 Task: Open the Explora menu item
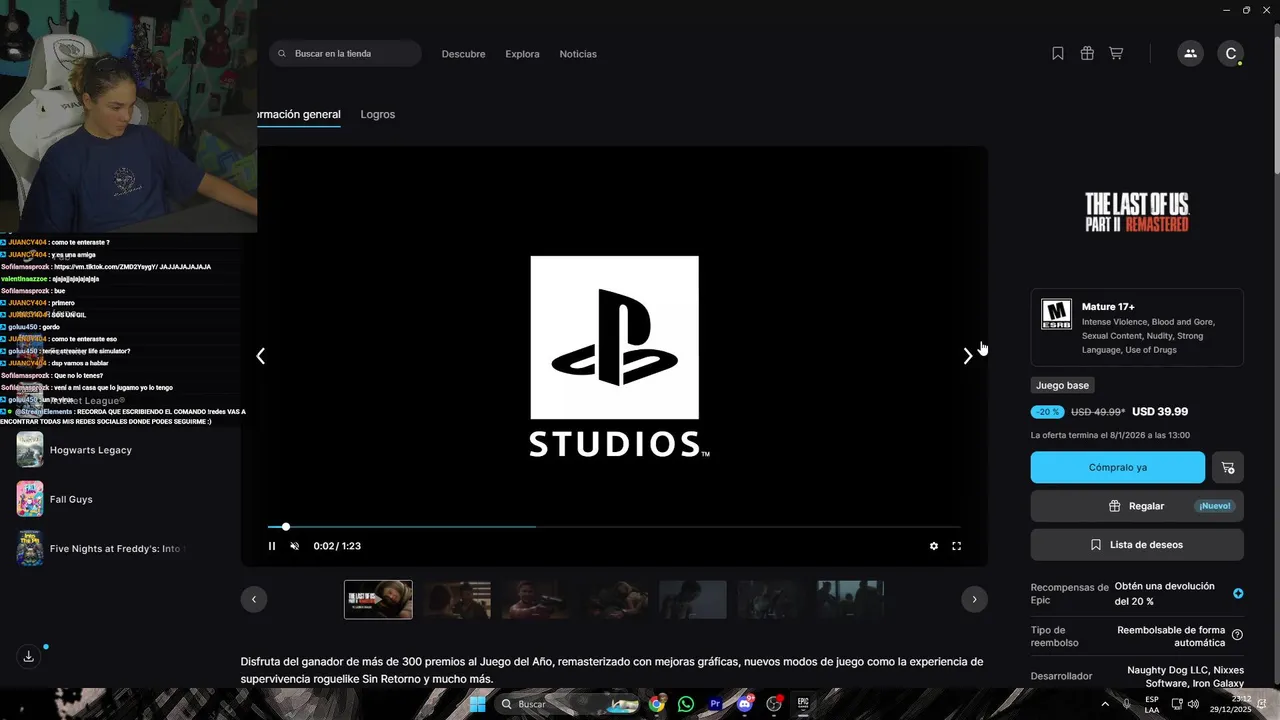tap(522, 54)
